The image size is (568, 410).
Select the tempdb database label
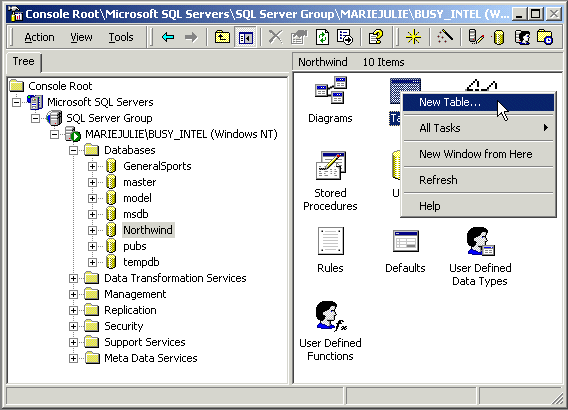(x=141, y=262)
